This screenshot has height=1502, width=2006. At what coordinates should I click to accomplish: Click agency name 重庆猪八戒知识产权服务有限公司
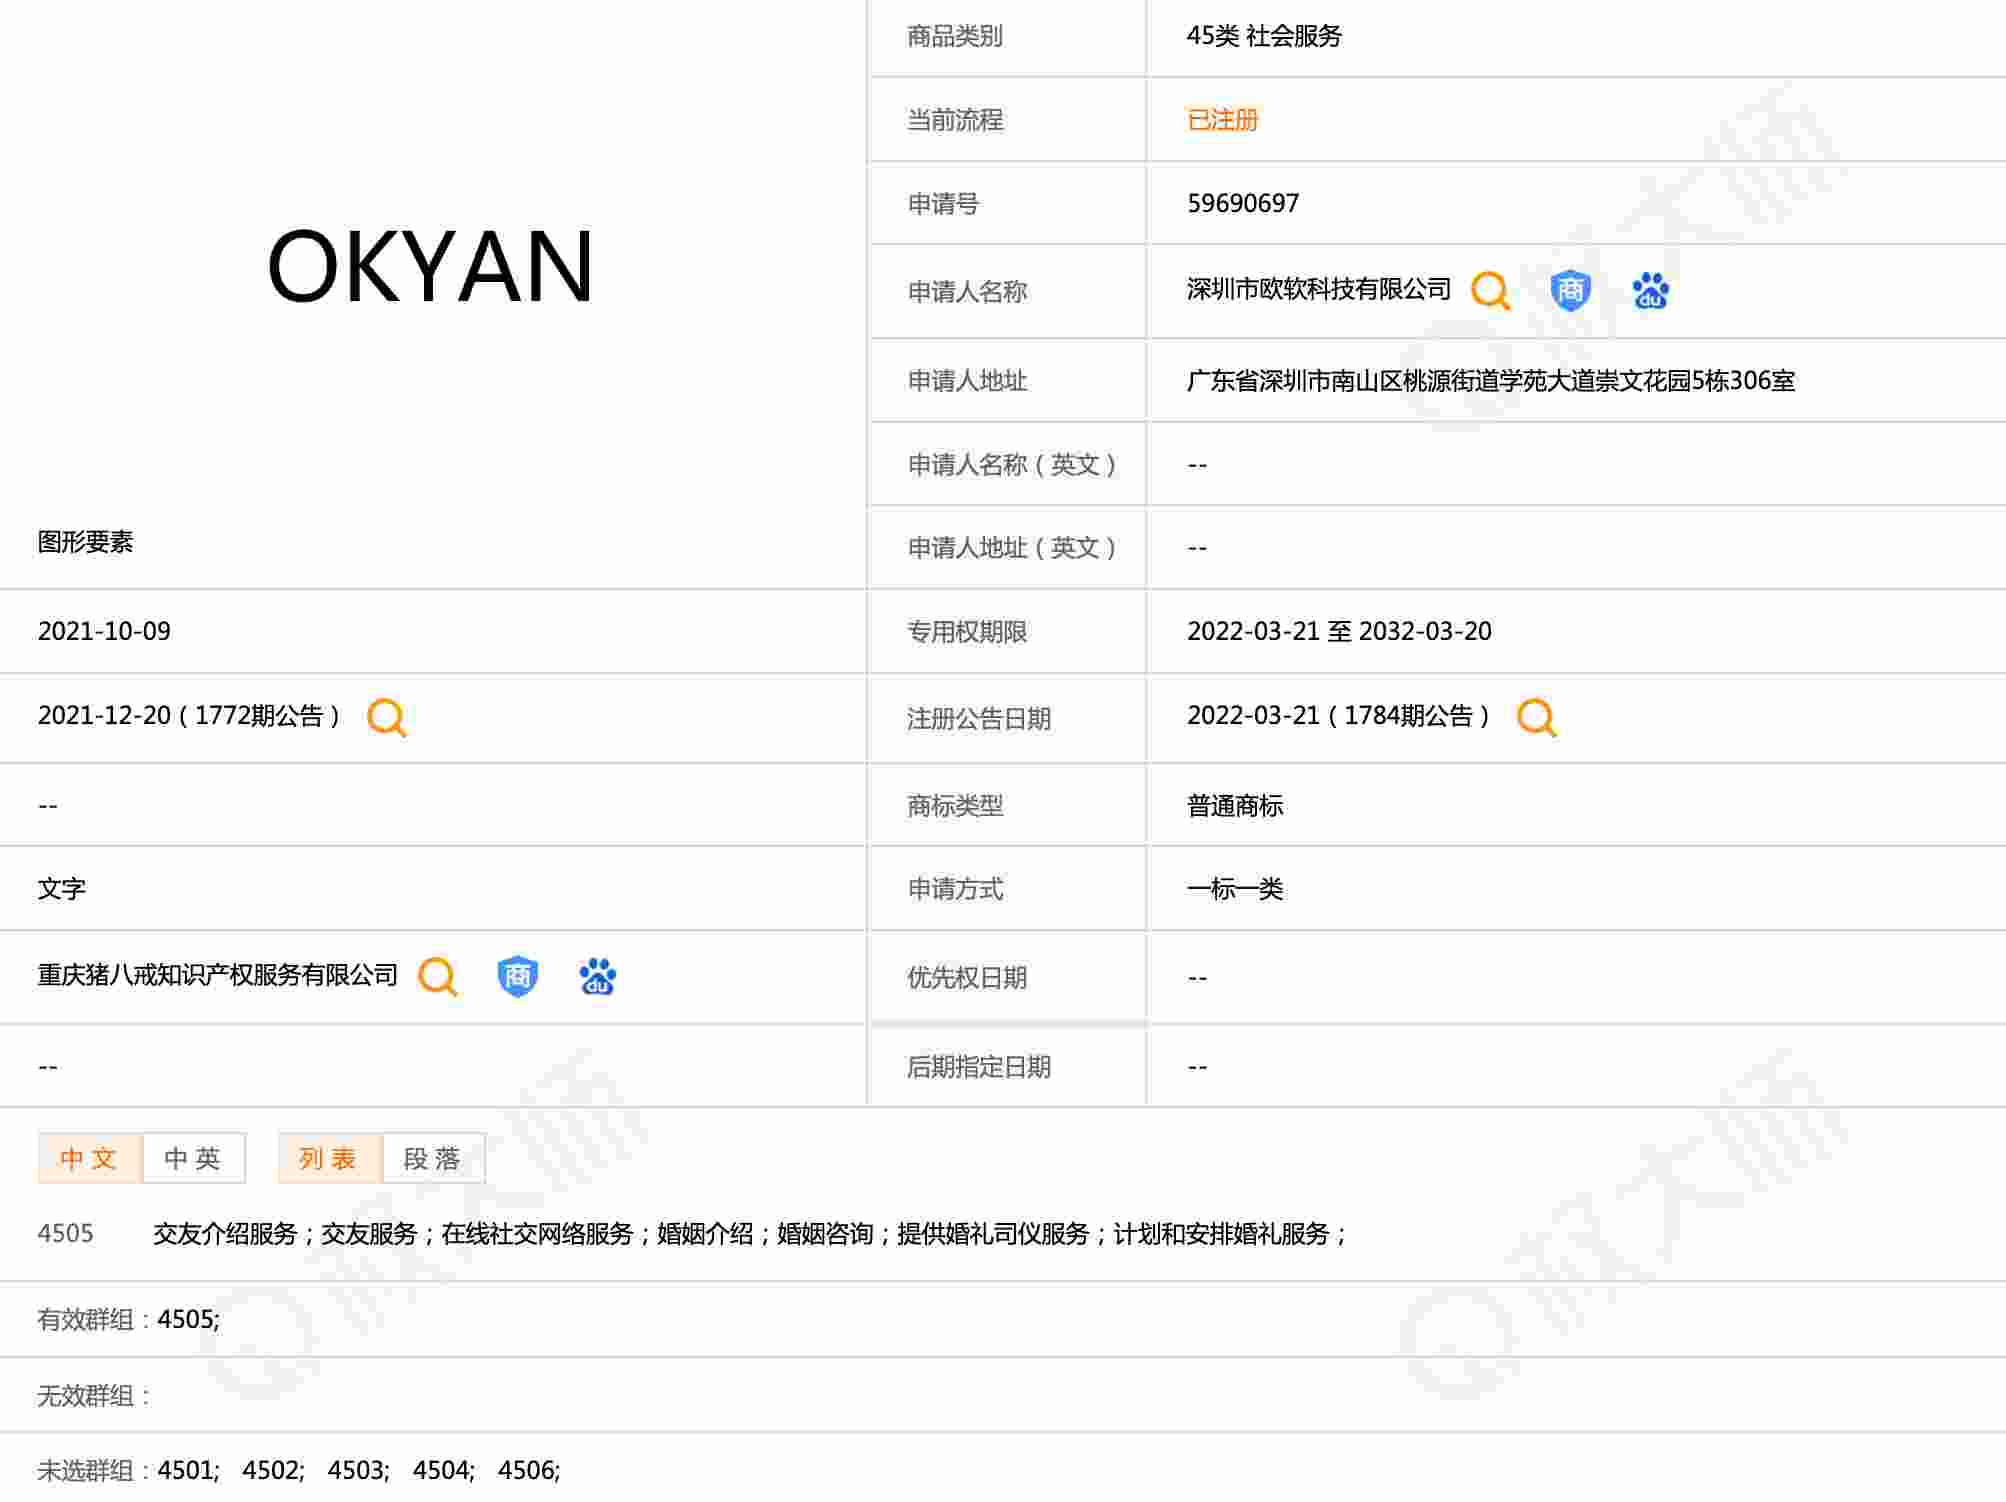(217, 975)
